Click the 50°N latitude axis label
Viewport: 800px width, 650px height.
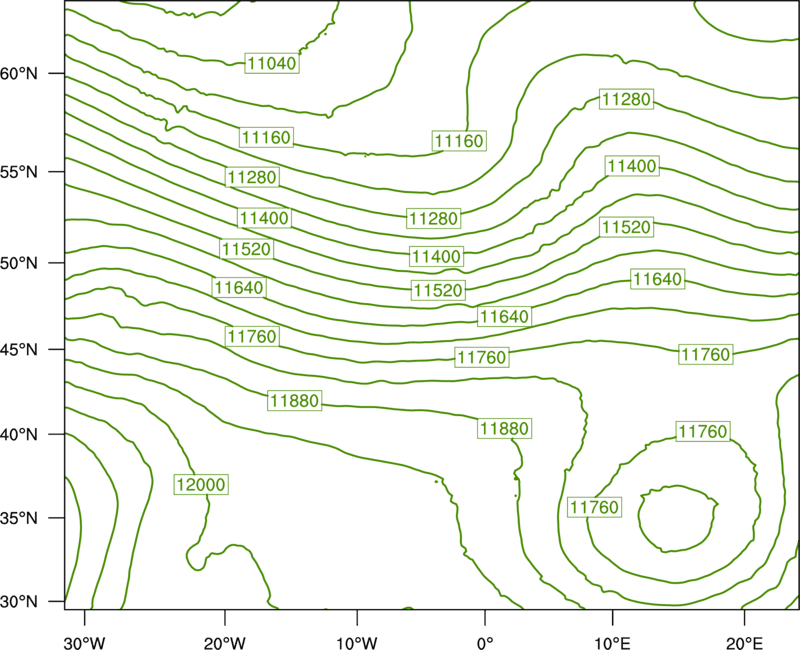tap(19, 263)
